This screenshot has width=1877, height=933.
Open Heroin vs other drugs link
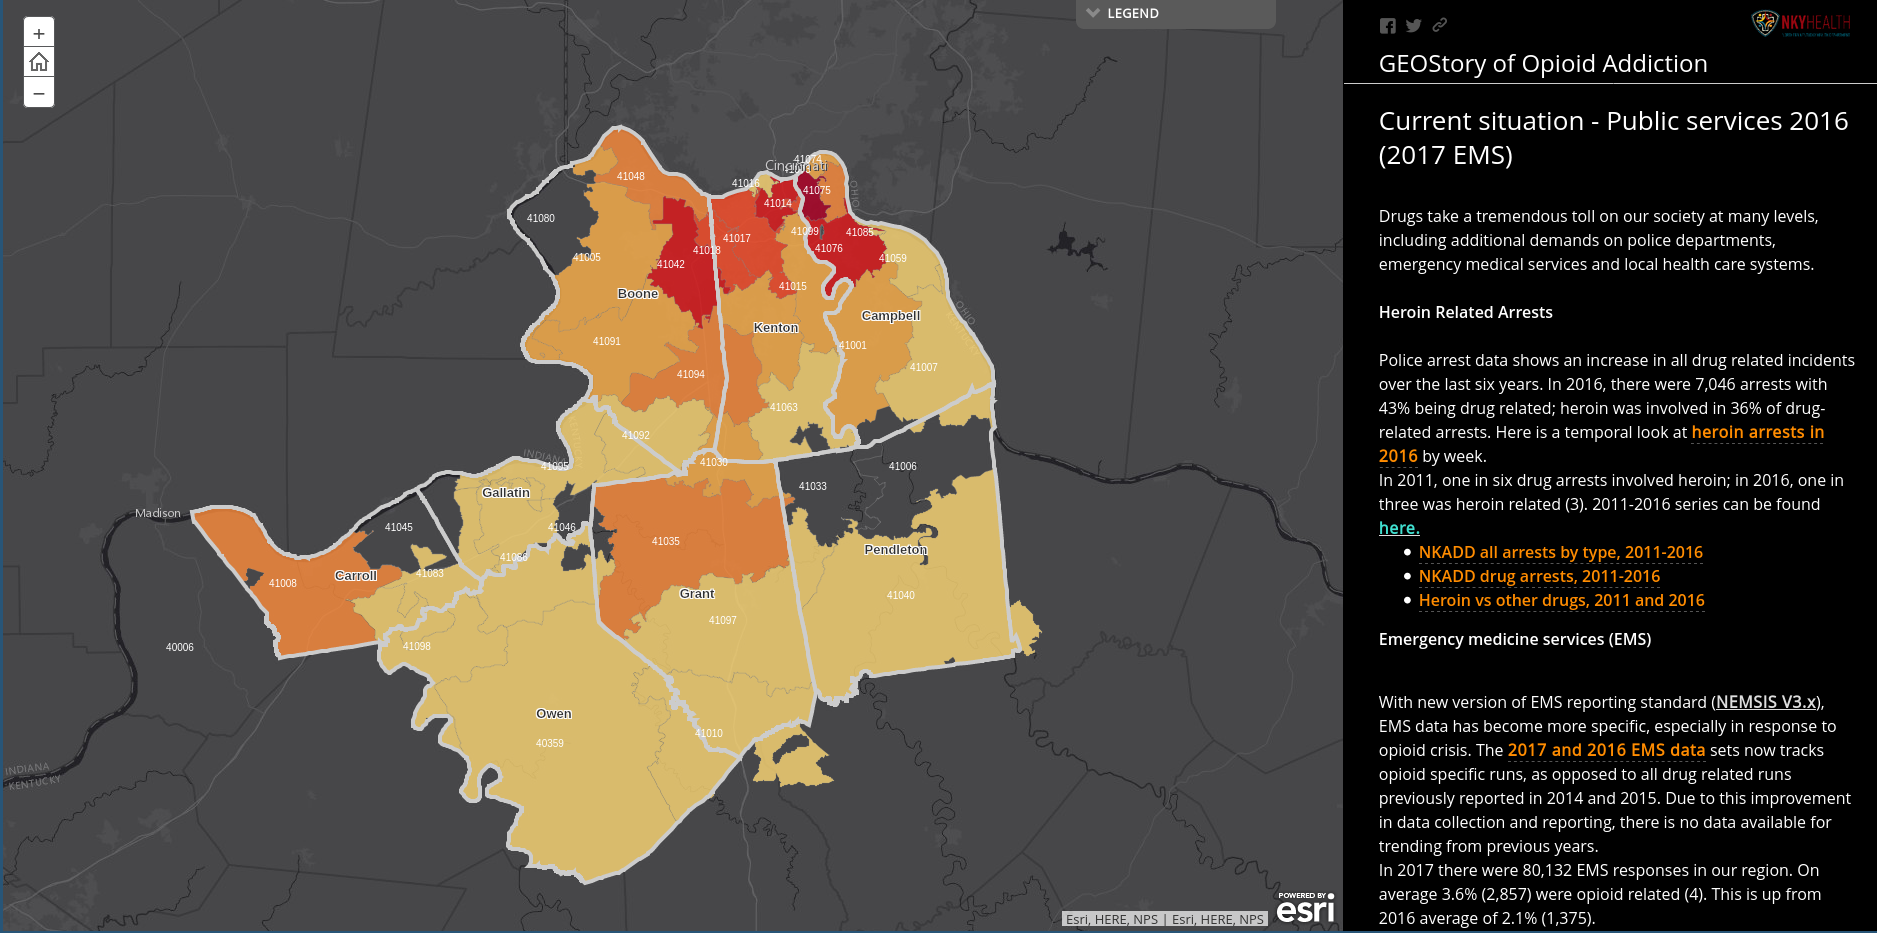tap(1561, 601)
